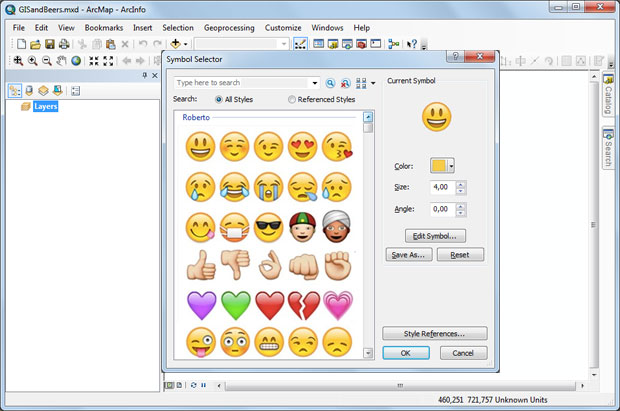Screen dimensions: 620x411
Task: Click the Paste toolbar icon
Action: coord(111,44)
